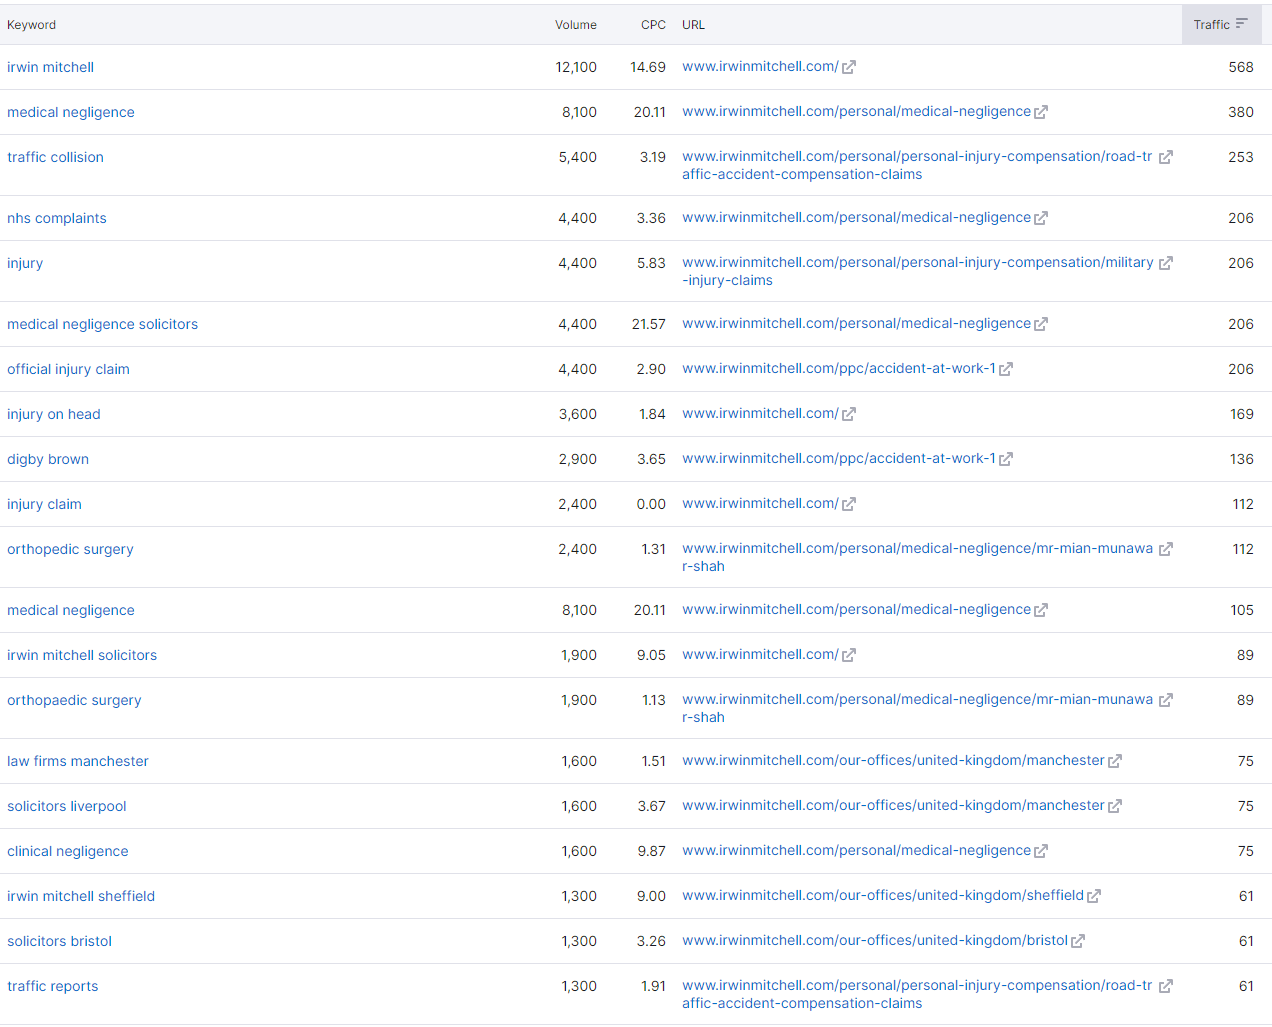
Task: Open the 'injury' keyword link
Action: [x=25, y=263]
